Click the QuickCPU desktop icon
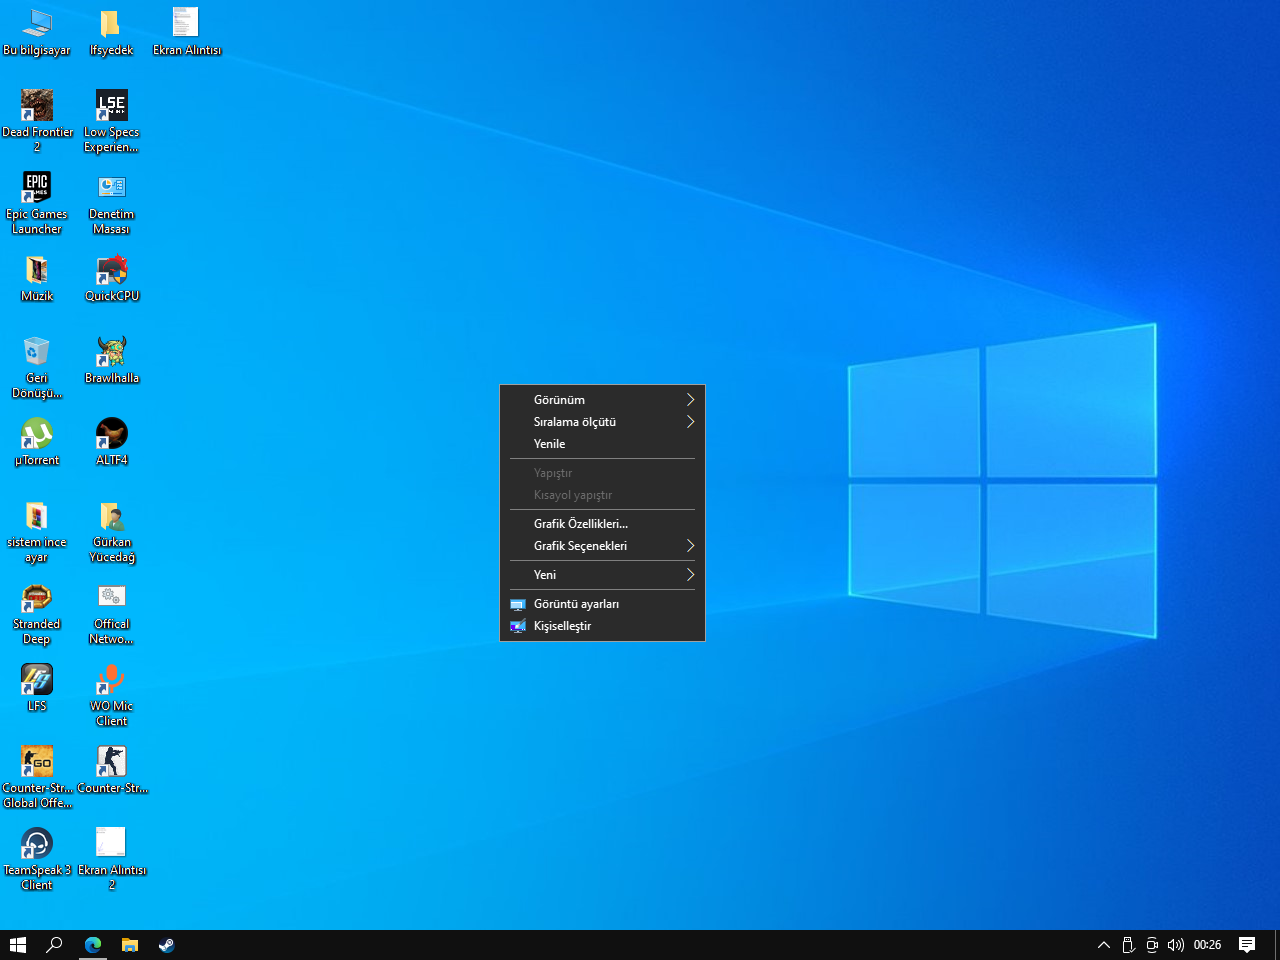This screenshot has height=960, width=1280. point(112,271)
